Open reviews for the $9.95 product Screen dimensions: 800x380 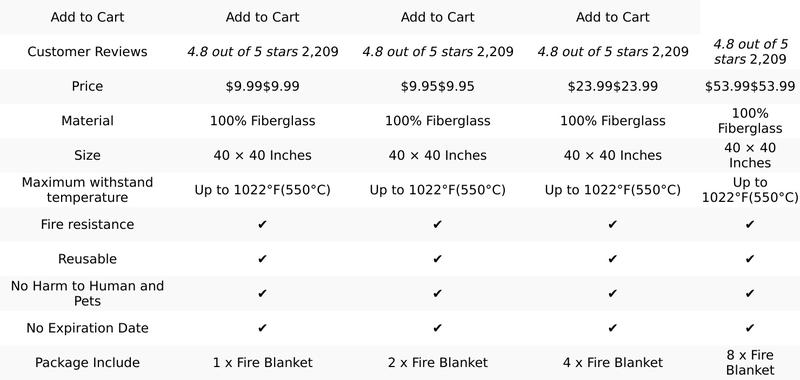[437, 52]
